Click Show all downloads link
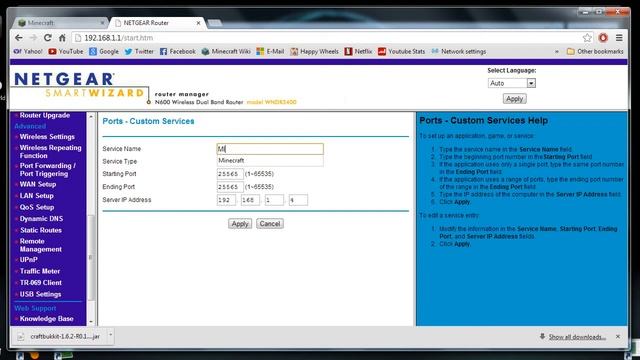 [x=577, y=337]
